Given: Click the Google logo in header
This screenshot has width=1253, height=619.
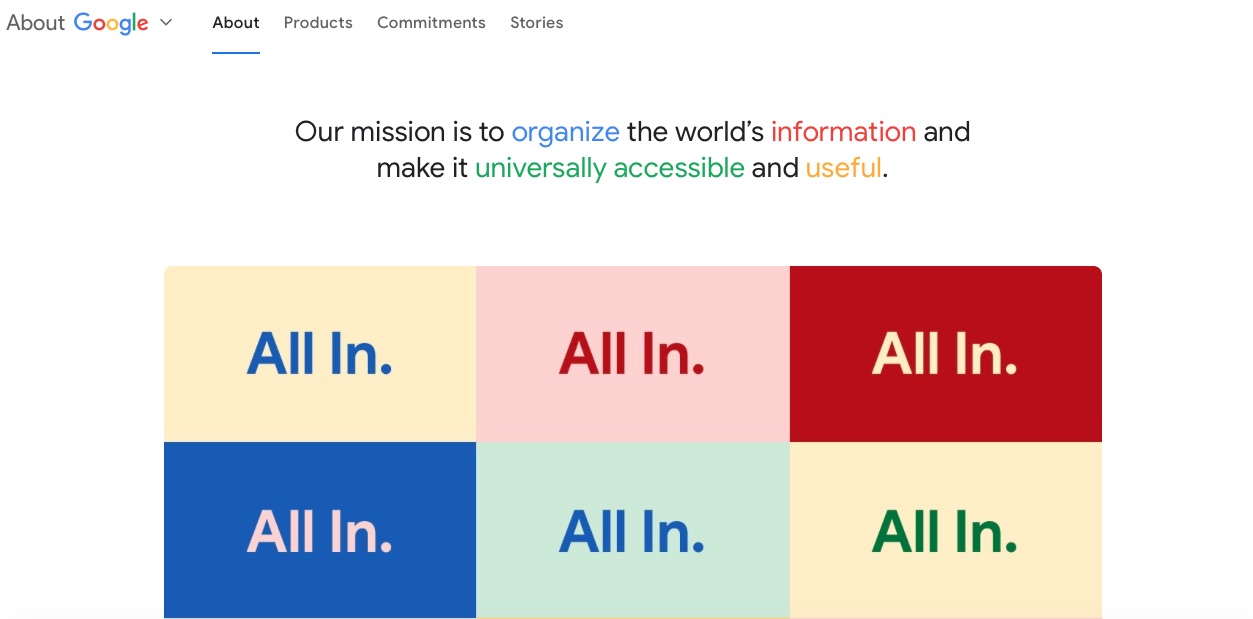Looking at the screenshot, I should 111,23.
